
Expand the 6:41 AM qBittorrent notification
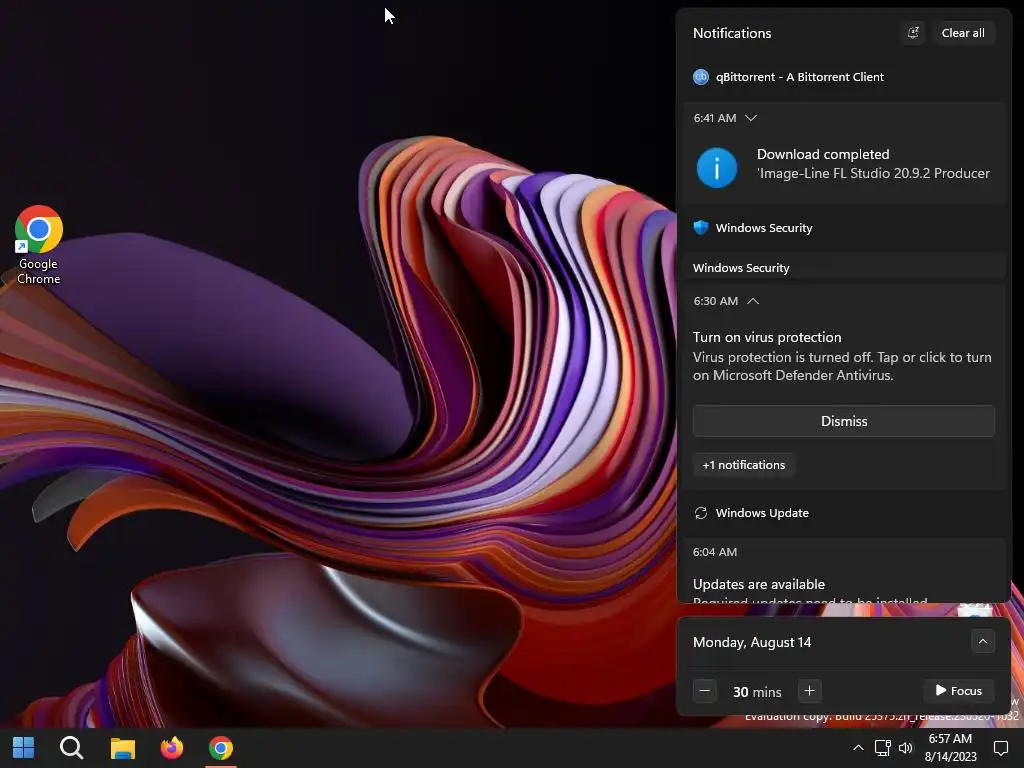pos(751,118)
